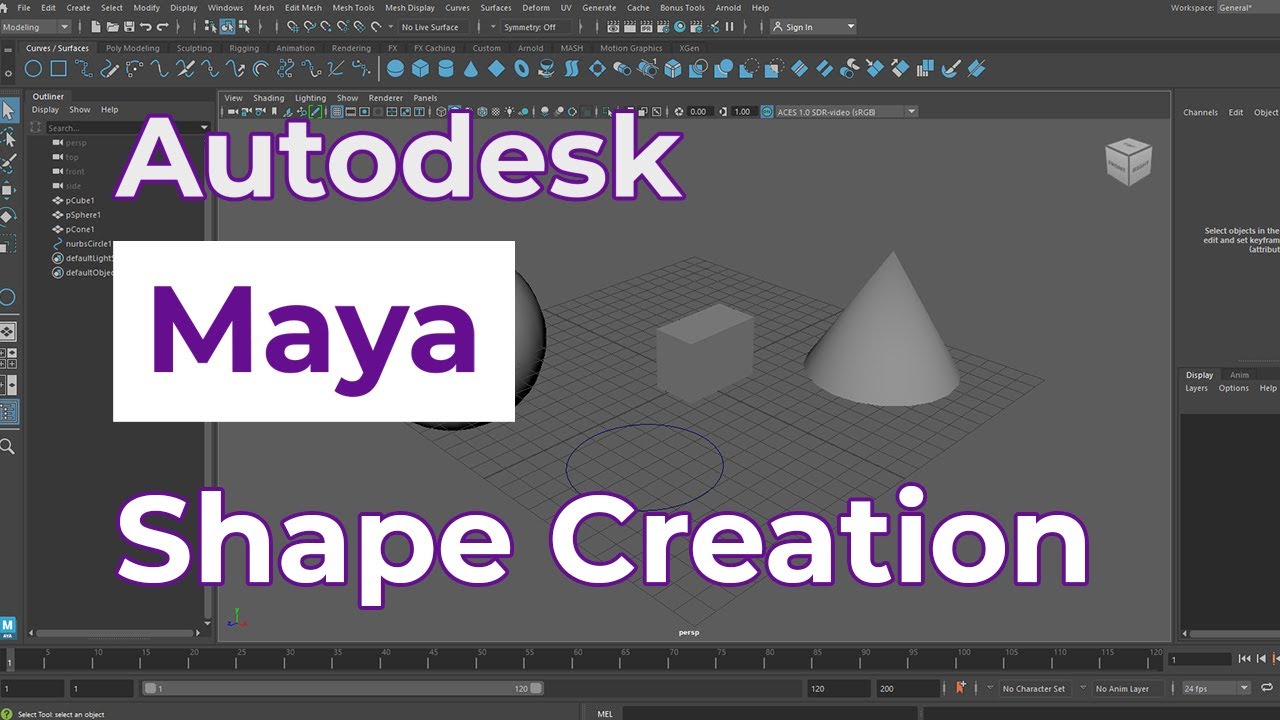The width and height of the screenshot is (1280, 720).
Task: Create a NURBS Cube from shelf
Action: coord(421,68)
